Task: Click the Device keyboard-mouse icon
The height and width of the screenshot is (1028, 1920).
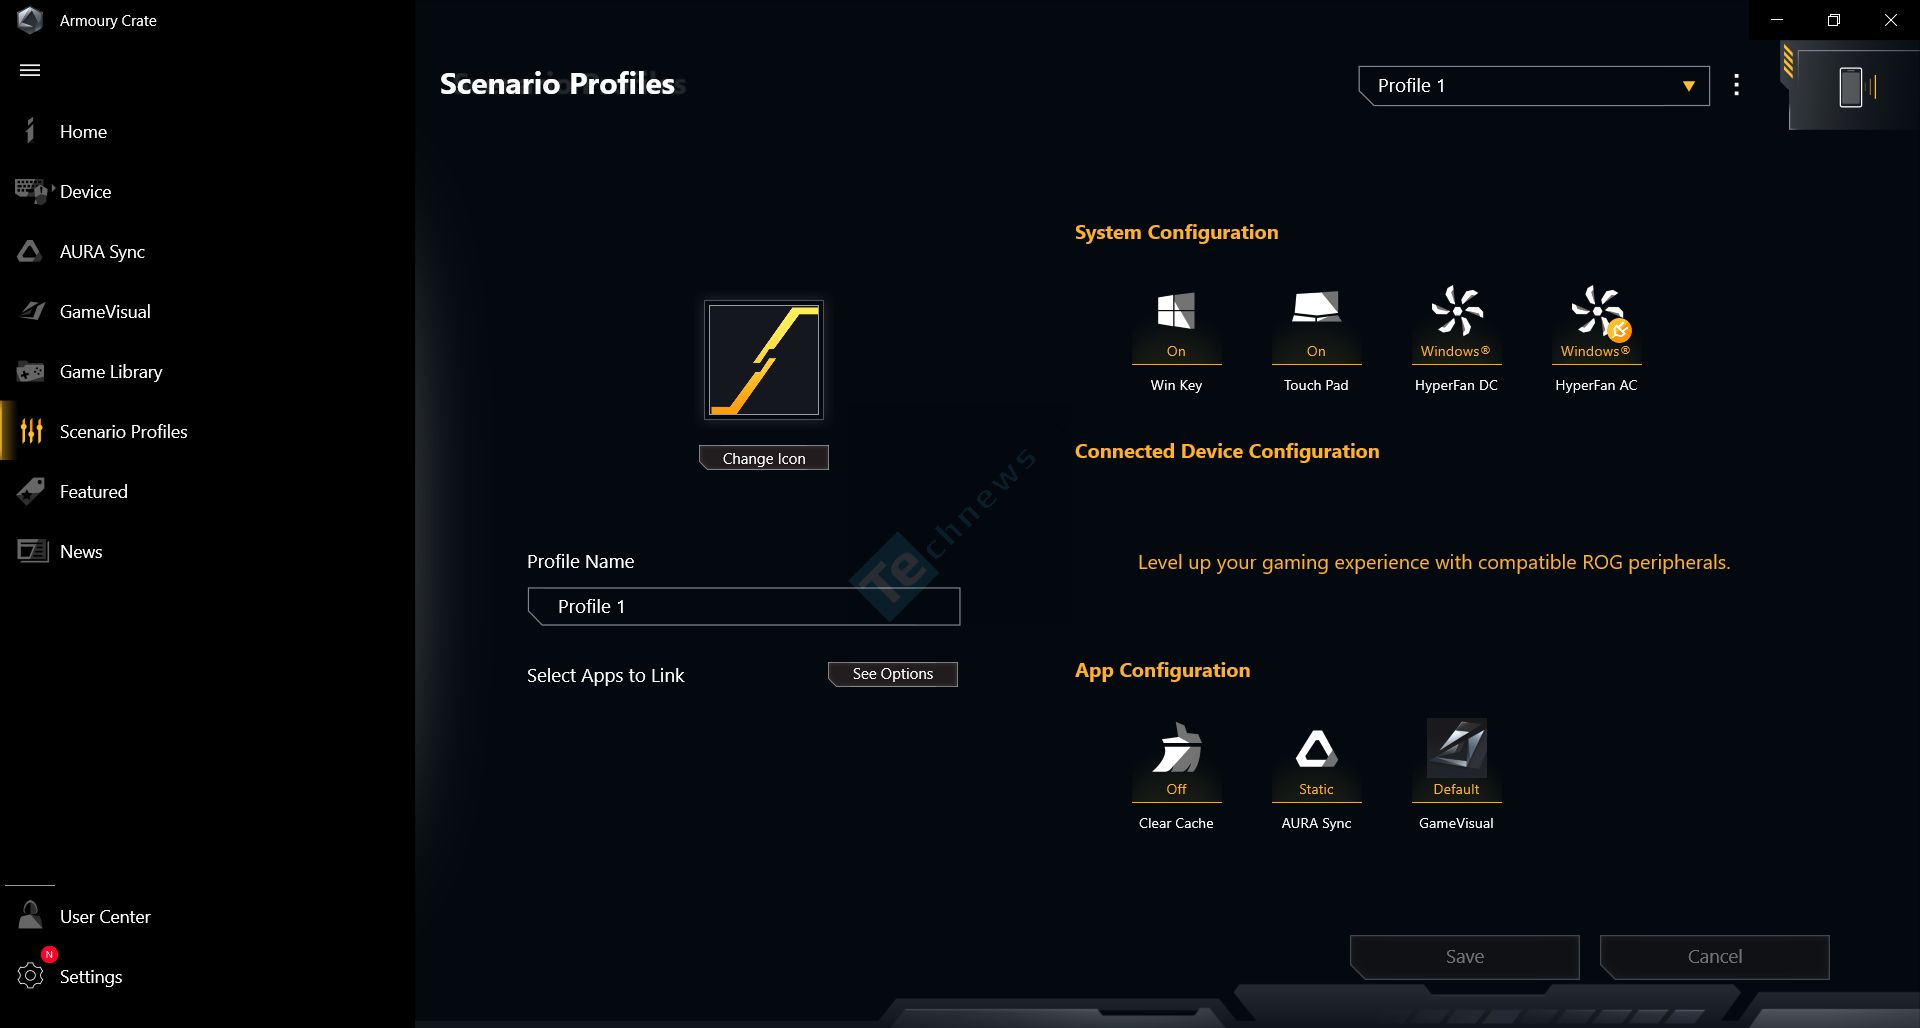Action: point(31,191)
